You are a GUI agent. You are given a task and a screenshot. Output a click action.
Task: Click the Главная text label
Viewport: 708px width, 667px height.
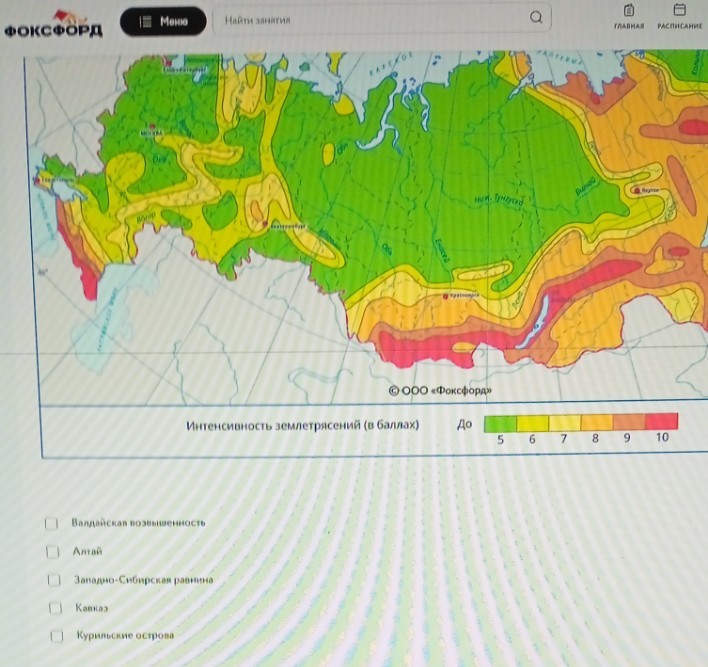coord(628,27)
